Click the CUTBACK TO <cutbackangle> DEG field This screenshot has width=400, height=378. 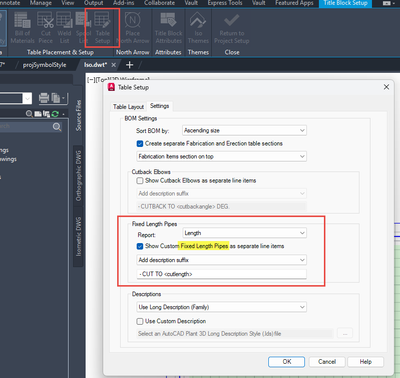(x=221, y=206)
